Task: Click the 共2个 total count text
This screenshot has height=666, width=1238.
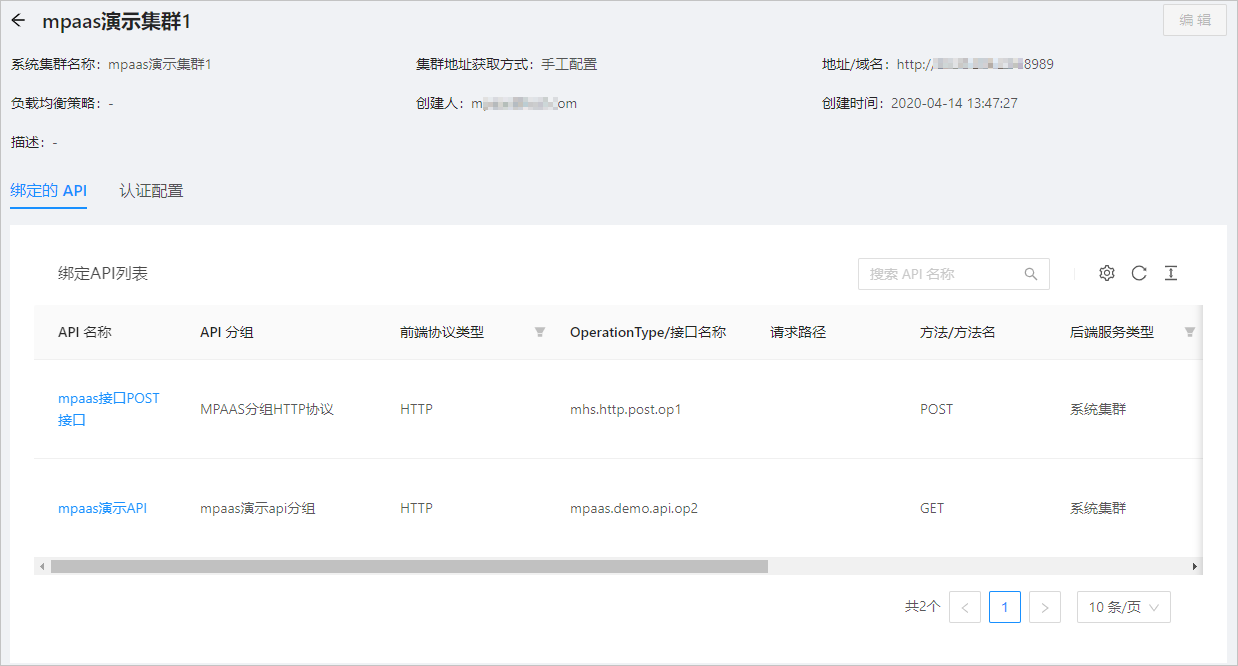Action: pyautogui.click(x=923, y=607)
